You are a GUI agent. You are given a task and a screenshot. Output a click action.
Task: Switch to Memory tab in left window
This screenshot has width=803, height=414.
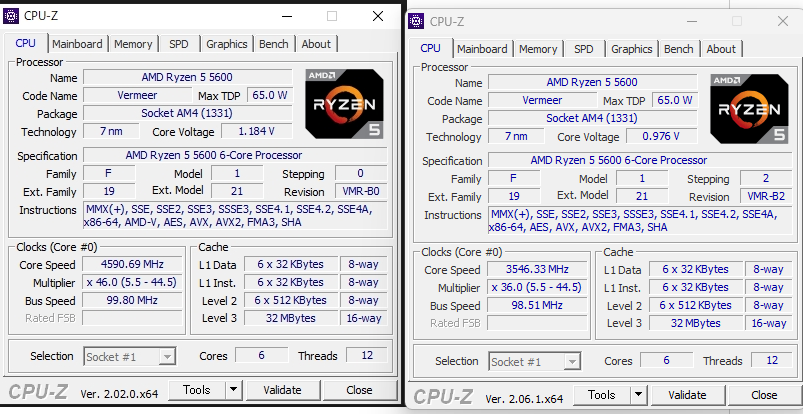[133, 44]
